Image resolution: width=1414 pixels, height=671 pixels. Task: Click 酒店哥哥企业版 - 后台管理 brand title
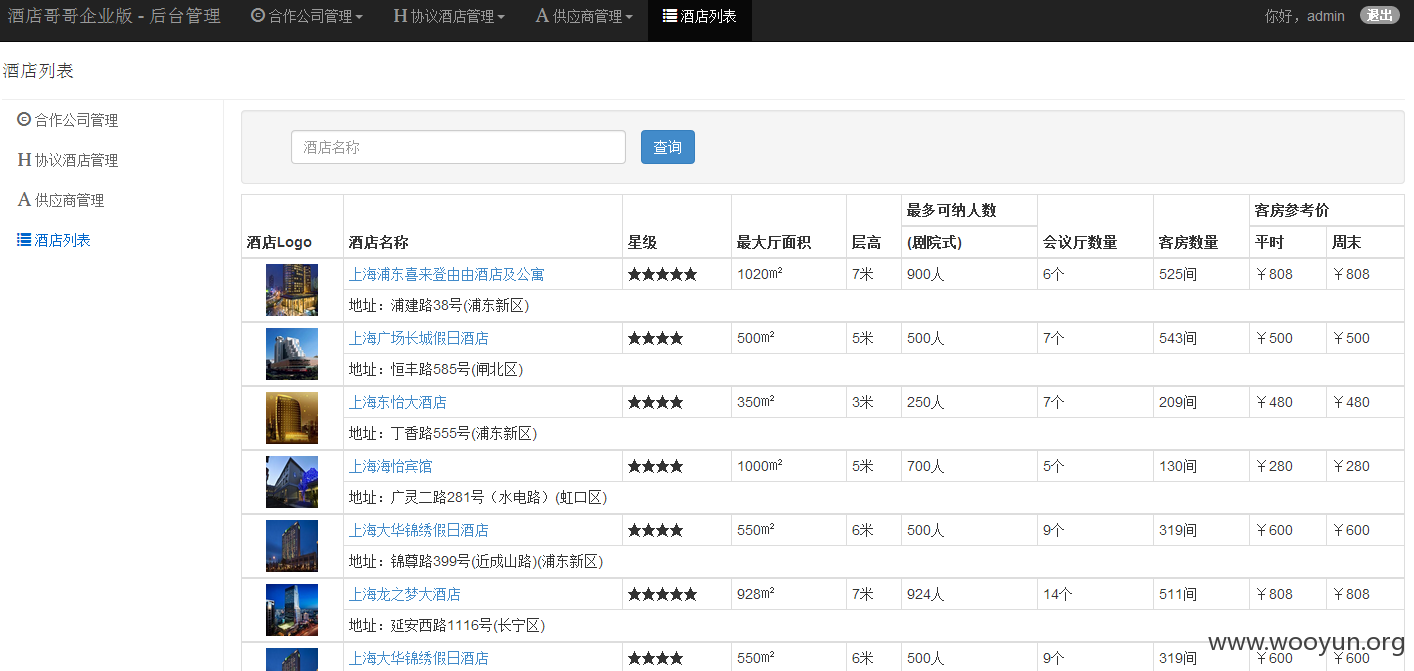click(114, 16)
